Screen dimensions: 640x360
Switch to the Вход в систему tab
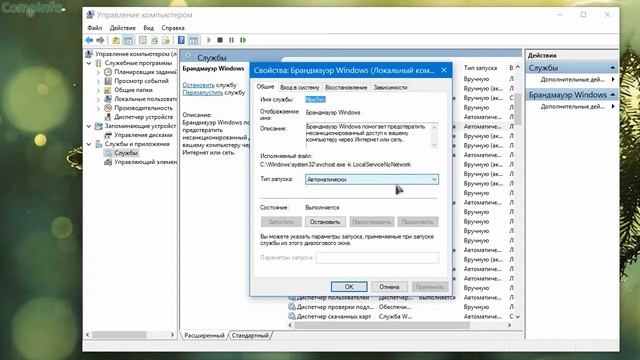coord(300,87)
